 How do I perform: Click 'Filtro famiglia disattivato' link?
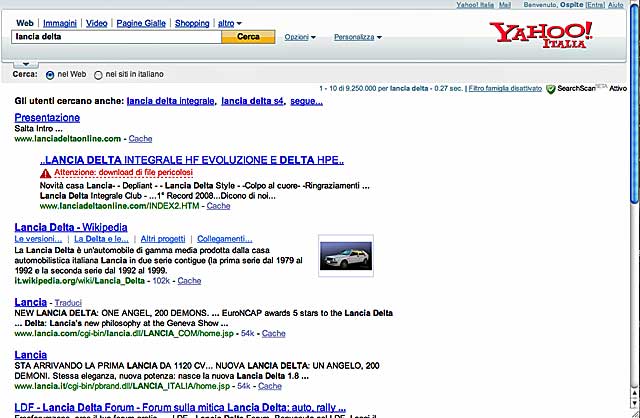point(505,89)
